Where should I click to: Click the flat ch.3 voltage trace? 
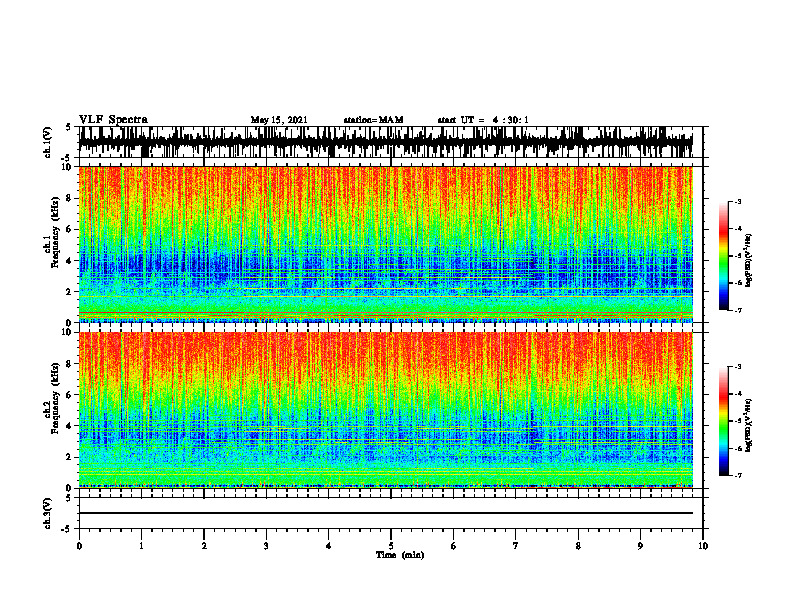[385, 513]
